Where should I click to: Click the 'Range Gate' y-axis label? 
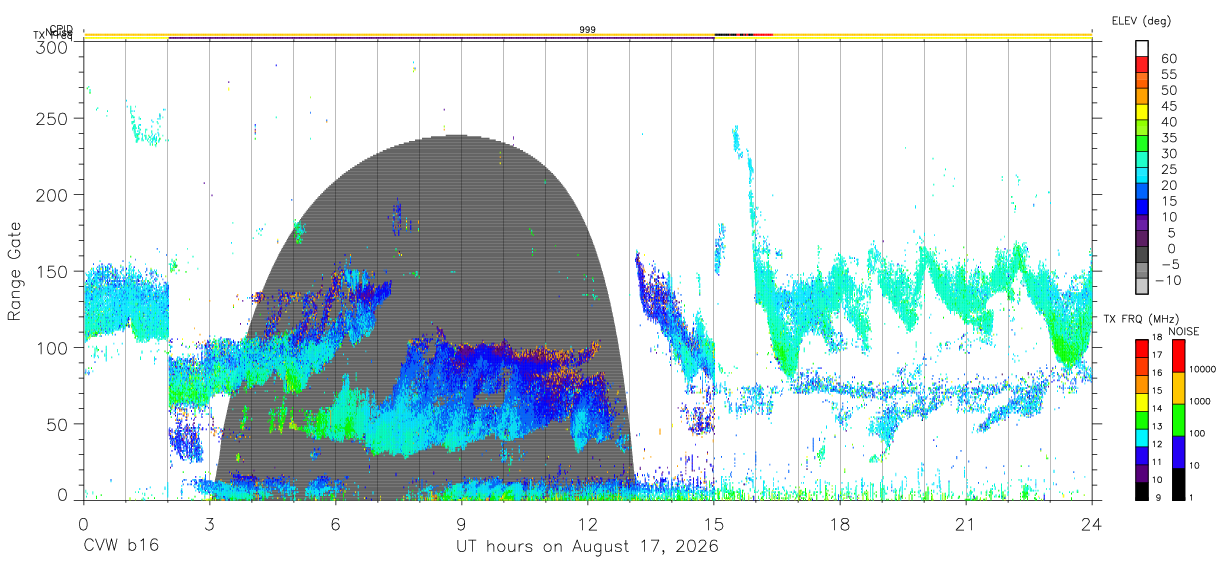(15, 272)
